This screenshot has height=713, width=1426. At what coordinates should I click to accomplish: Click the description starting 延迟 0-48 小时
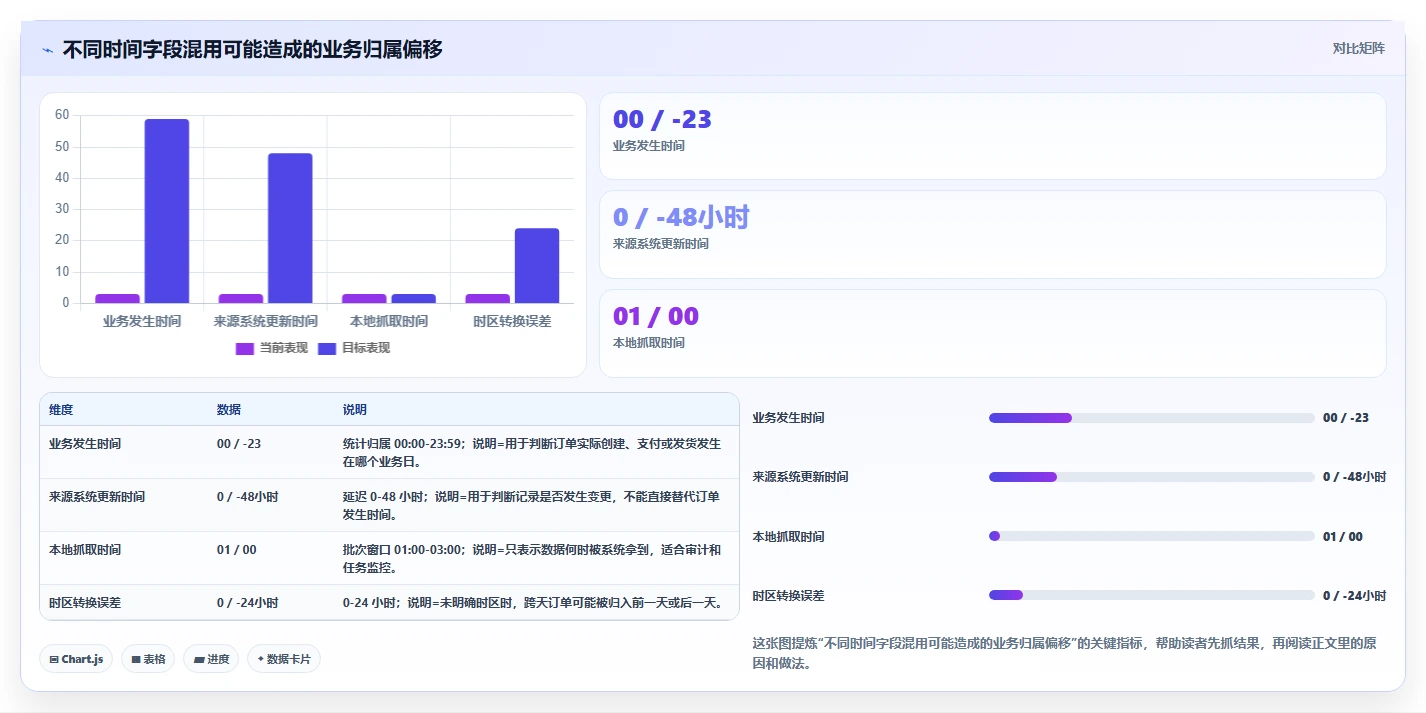[x=532, y=505]
